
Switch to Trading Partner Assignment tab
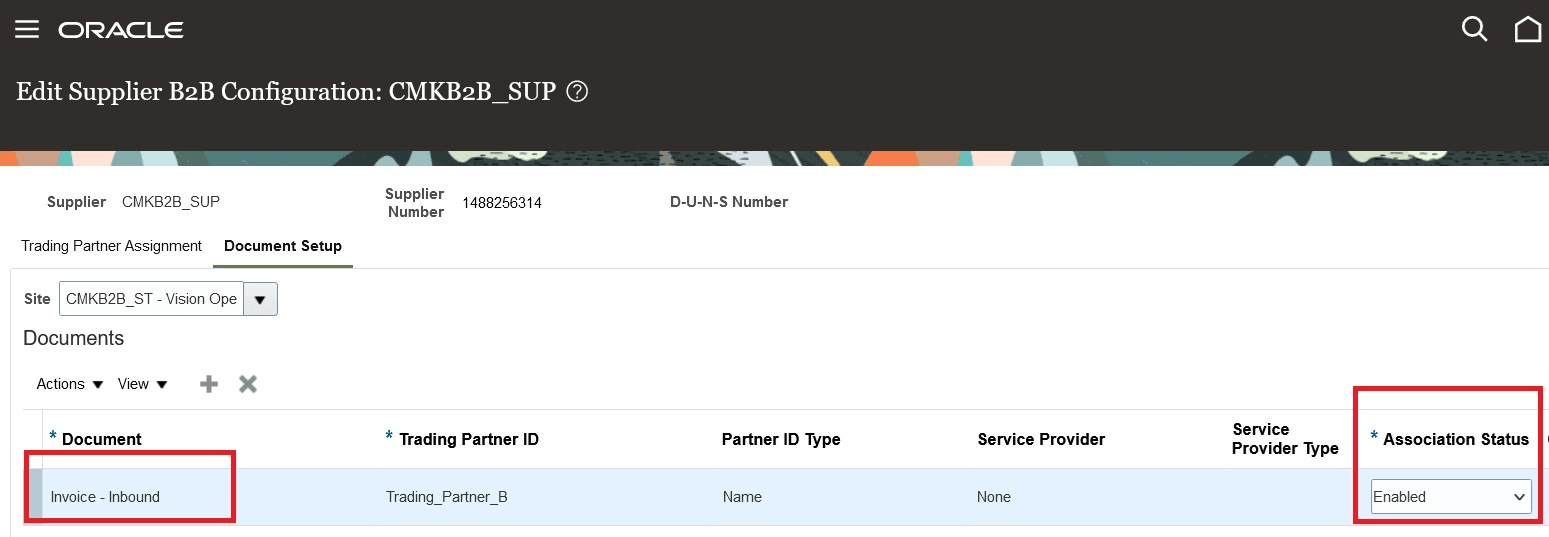(x=111, y=246)
